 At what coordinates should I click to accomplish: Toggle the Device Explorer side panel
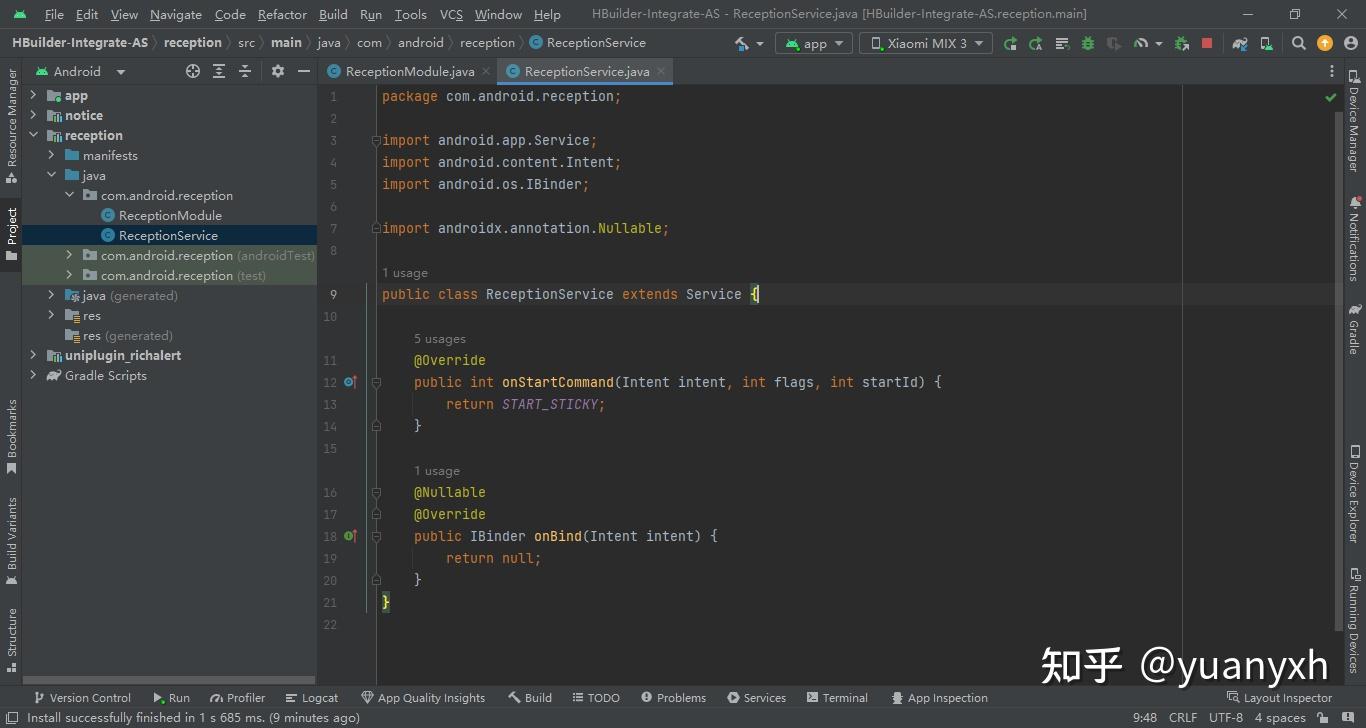[1355, 494]
